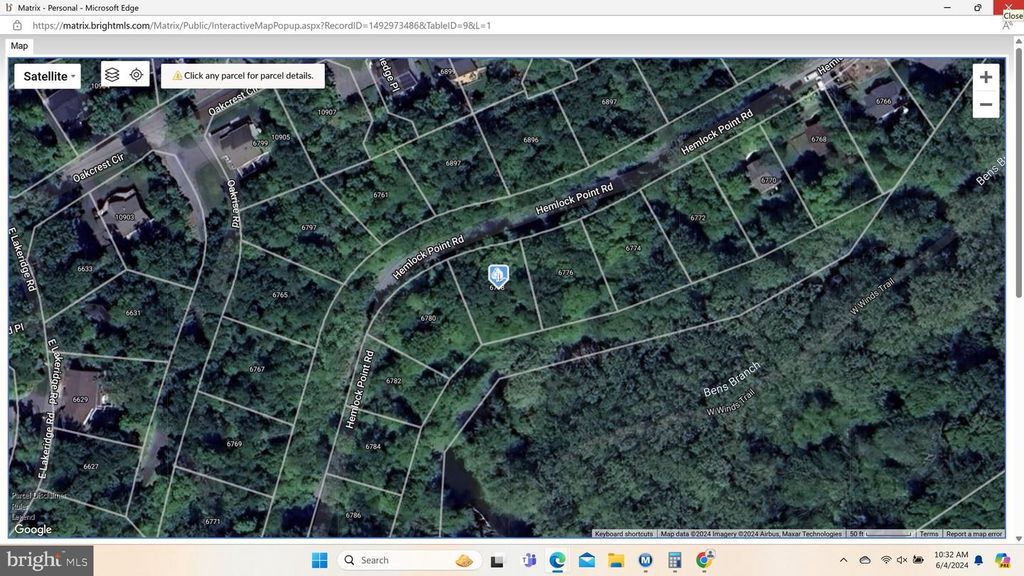Open Microsoft Edge from the taskbar

click(557, 560)
